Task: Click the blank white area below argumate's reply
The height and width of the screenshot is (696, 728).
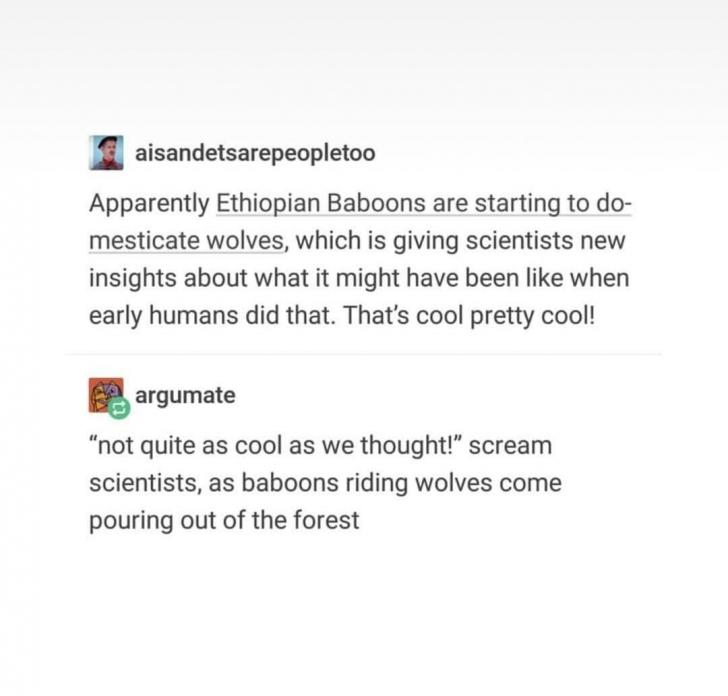Action: click(364, 610)
